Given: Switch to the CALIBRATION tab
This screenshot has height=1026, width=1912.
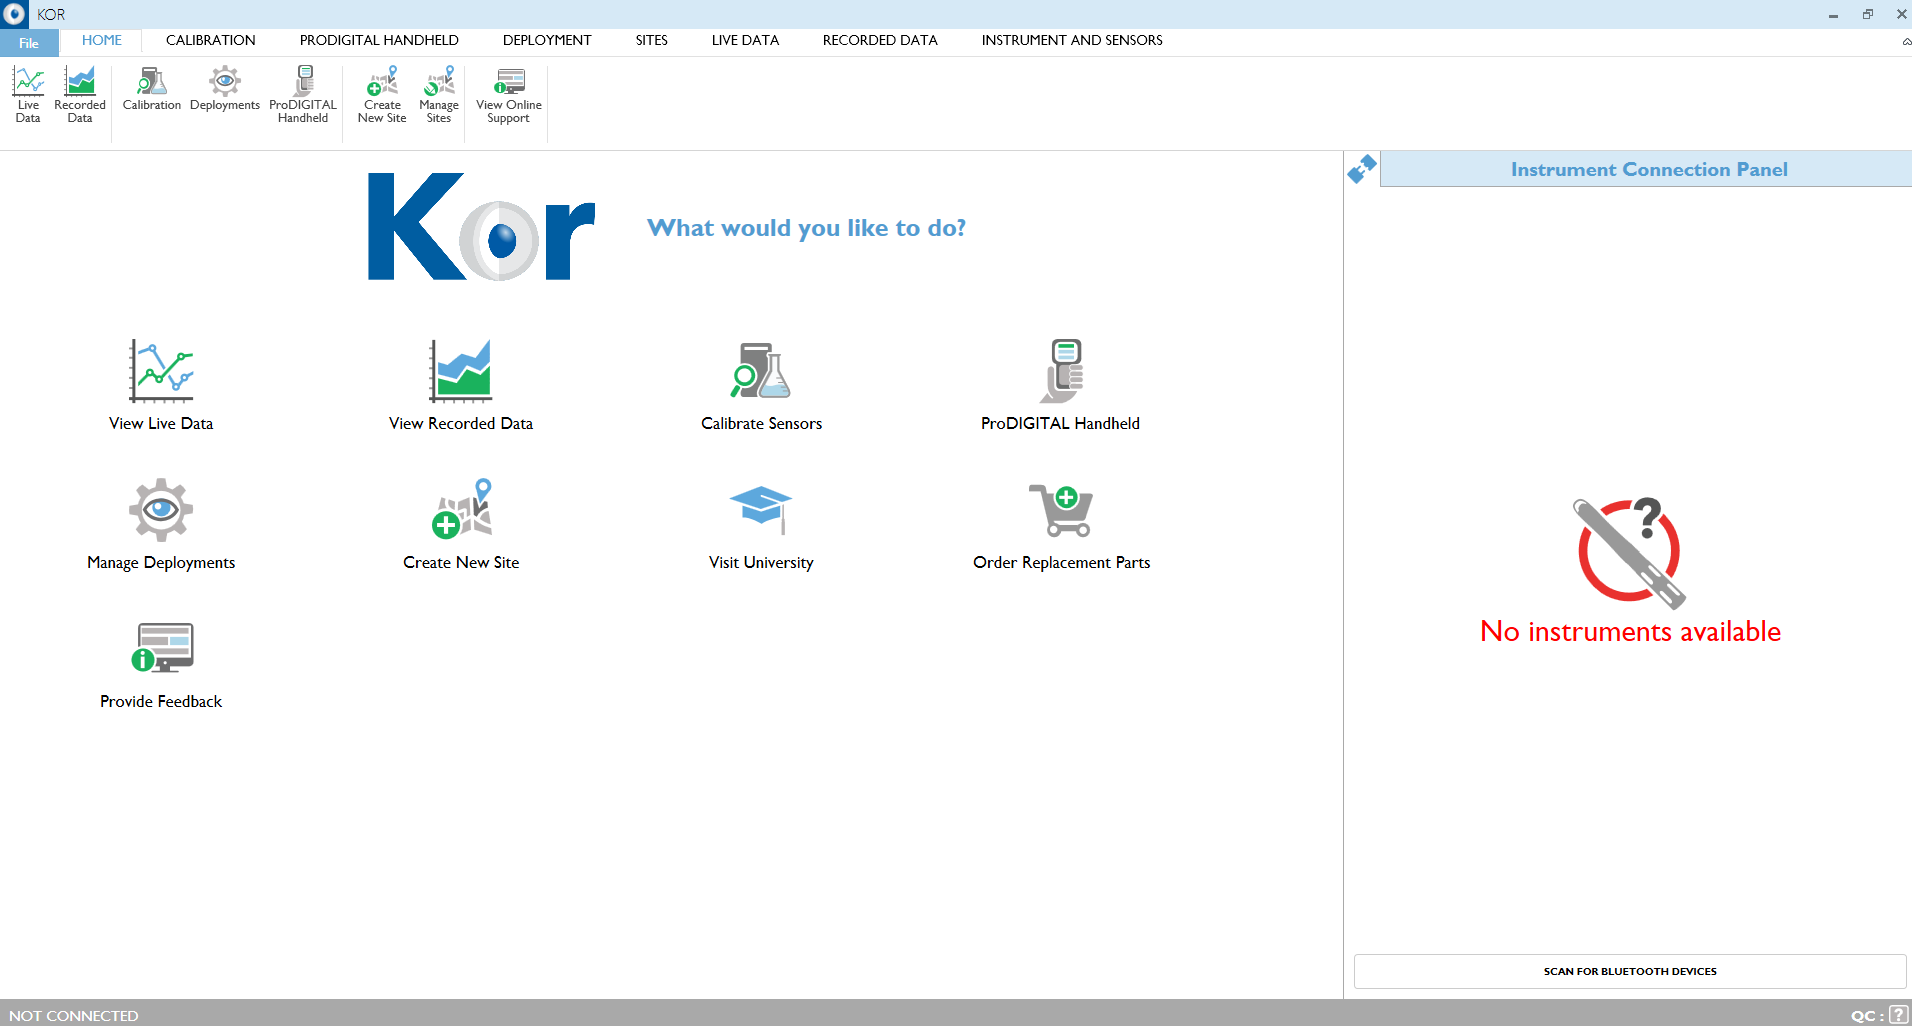Looking at the screenshot, I should pyautogui.click(x=211, y=41).
